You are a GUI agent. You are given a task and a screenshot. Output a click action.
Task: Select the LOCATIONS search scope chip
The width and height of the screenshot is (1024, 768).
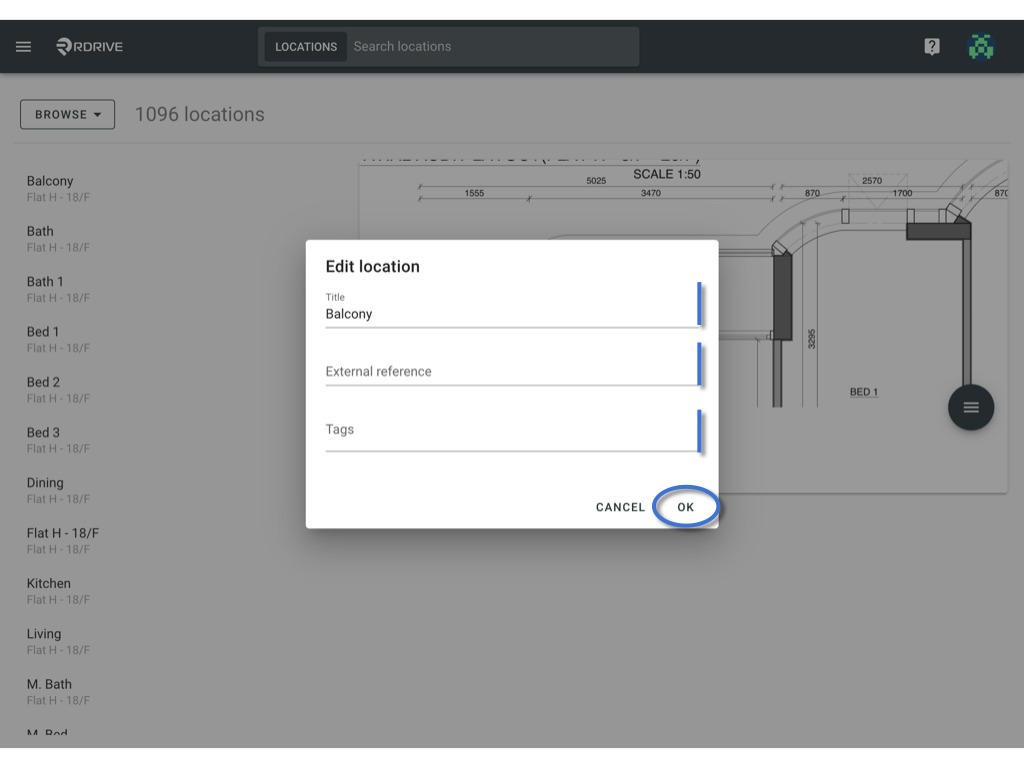(306, 46)
